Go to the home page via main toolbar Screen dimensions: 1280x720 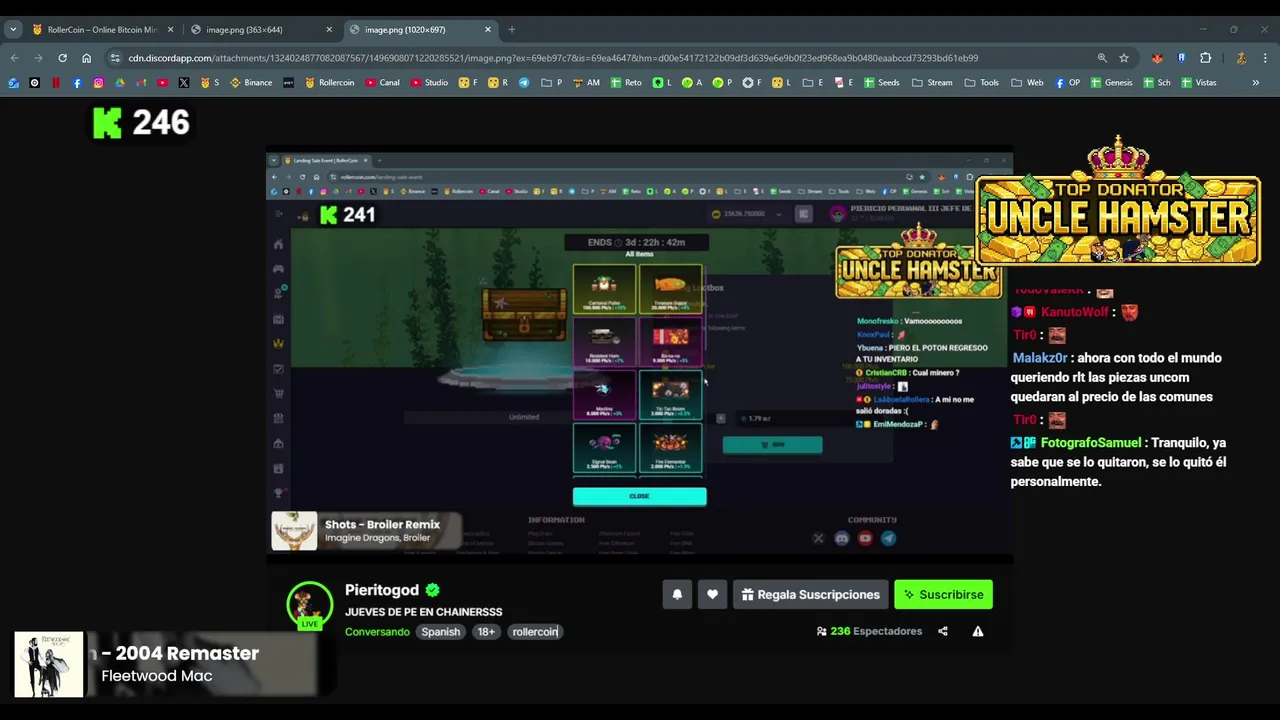coord(86,58)
